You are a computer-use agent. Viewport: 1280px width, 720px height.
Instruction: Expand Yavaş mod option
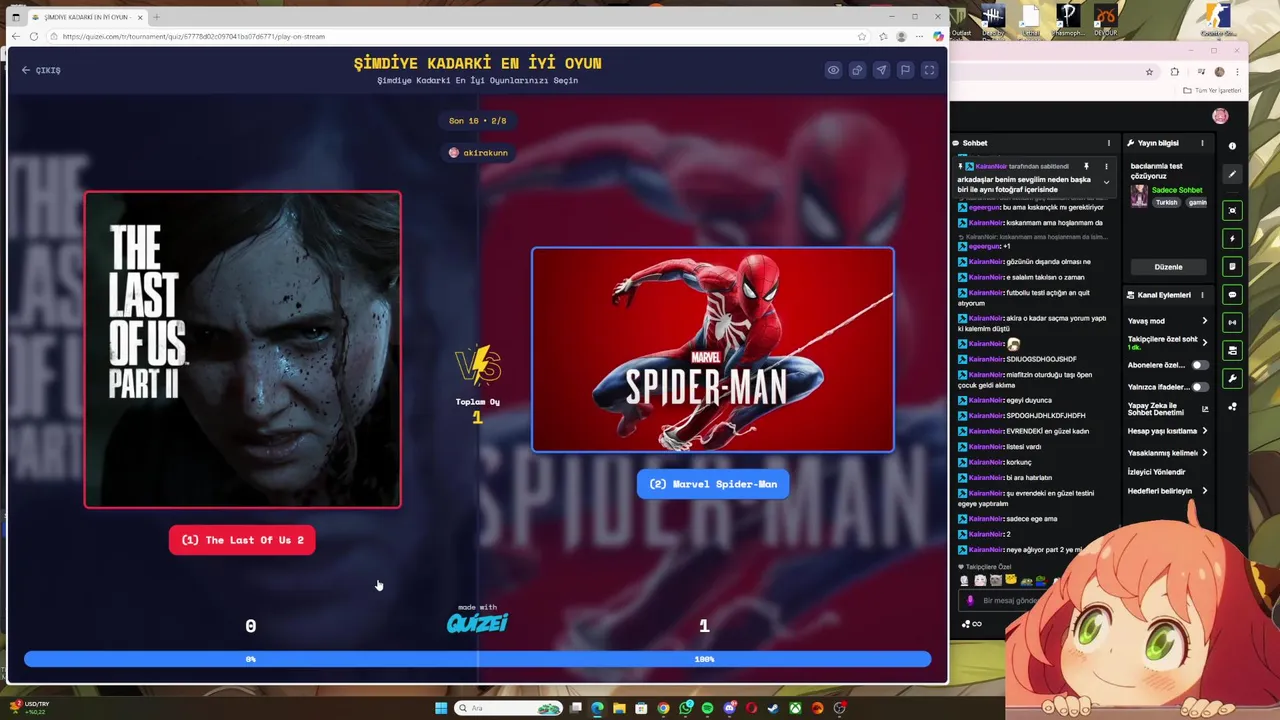tap(1168, 321)
